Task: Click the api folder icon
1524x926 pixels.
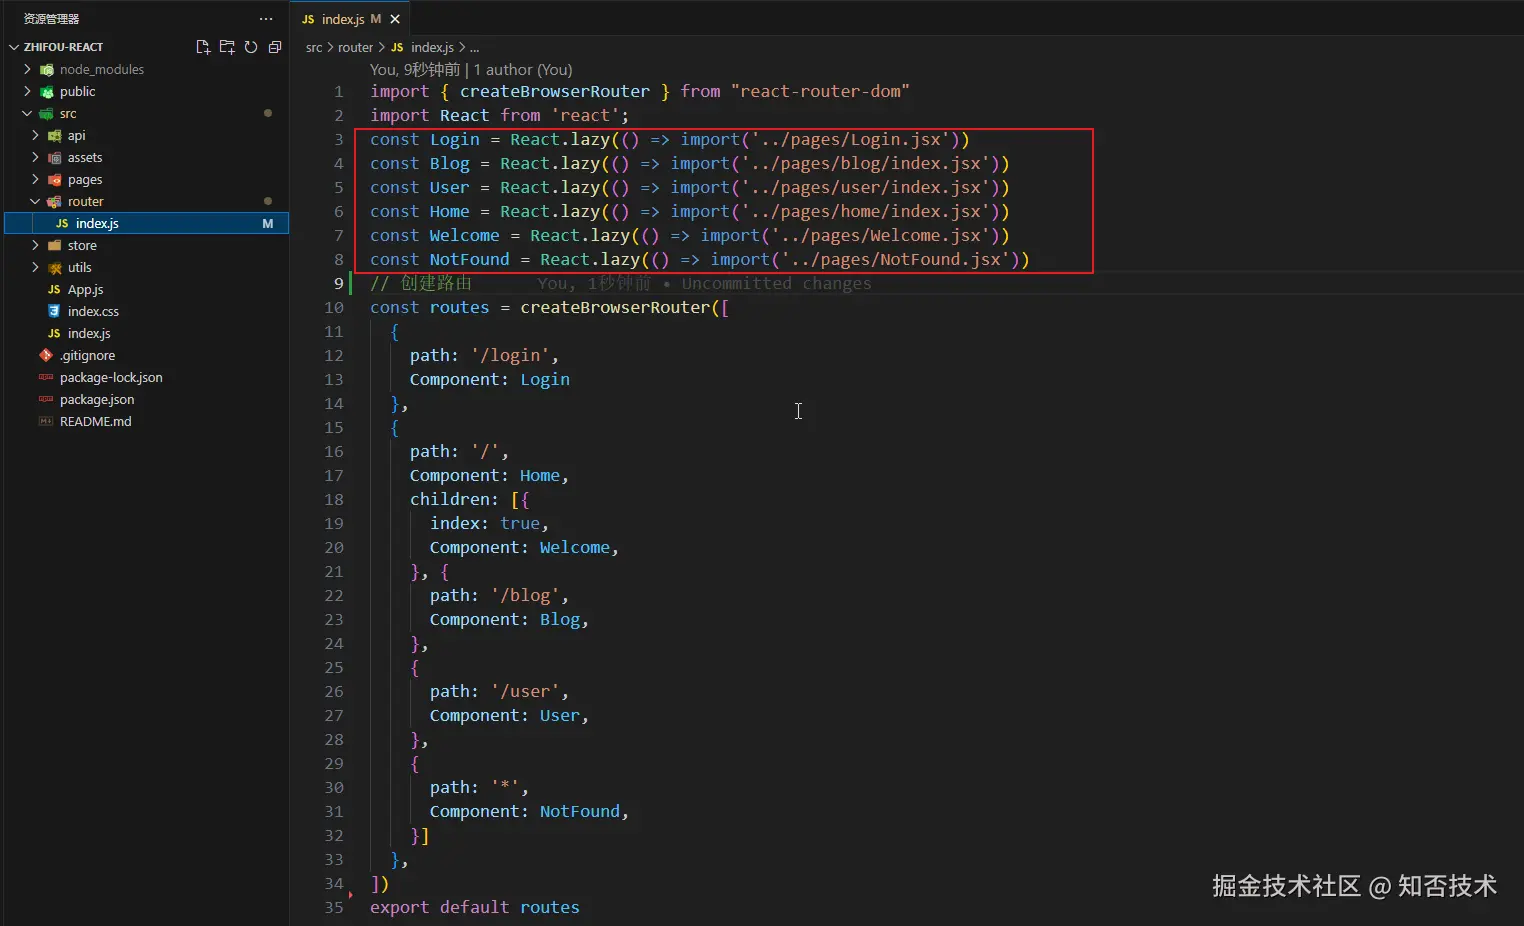Action: click(x=54, y=136)
